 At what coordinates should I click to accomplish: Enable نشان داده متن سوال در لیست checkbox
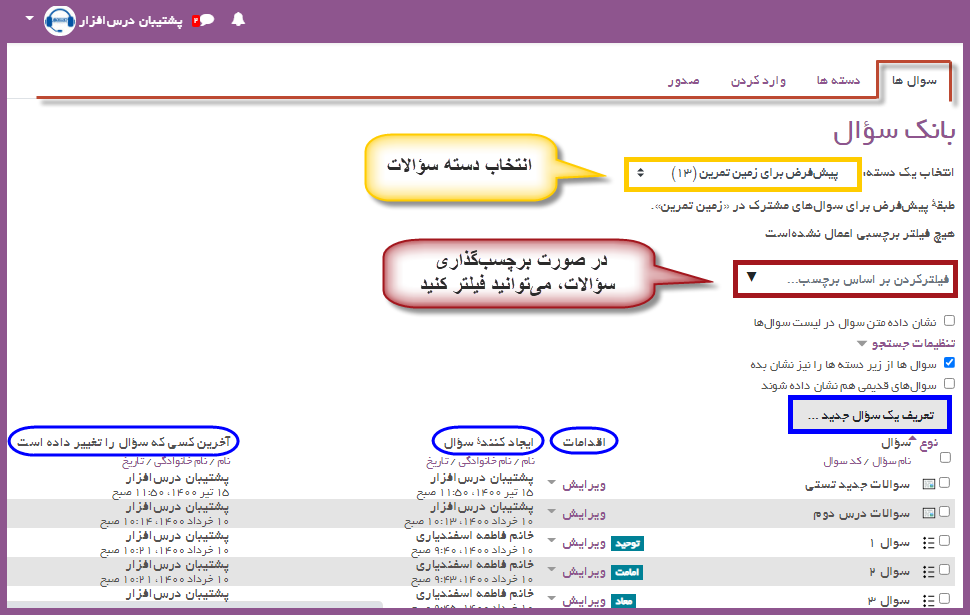[x=950, y=320]
